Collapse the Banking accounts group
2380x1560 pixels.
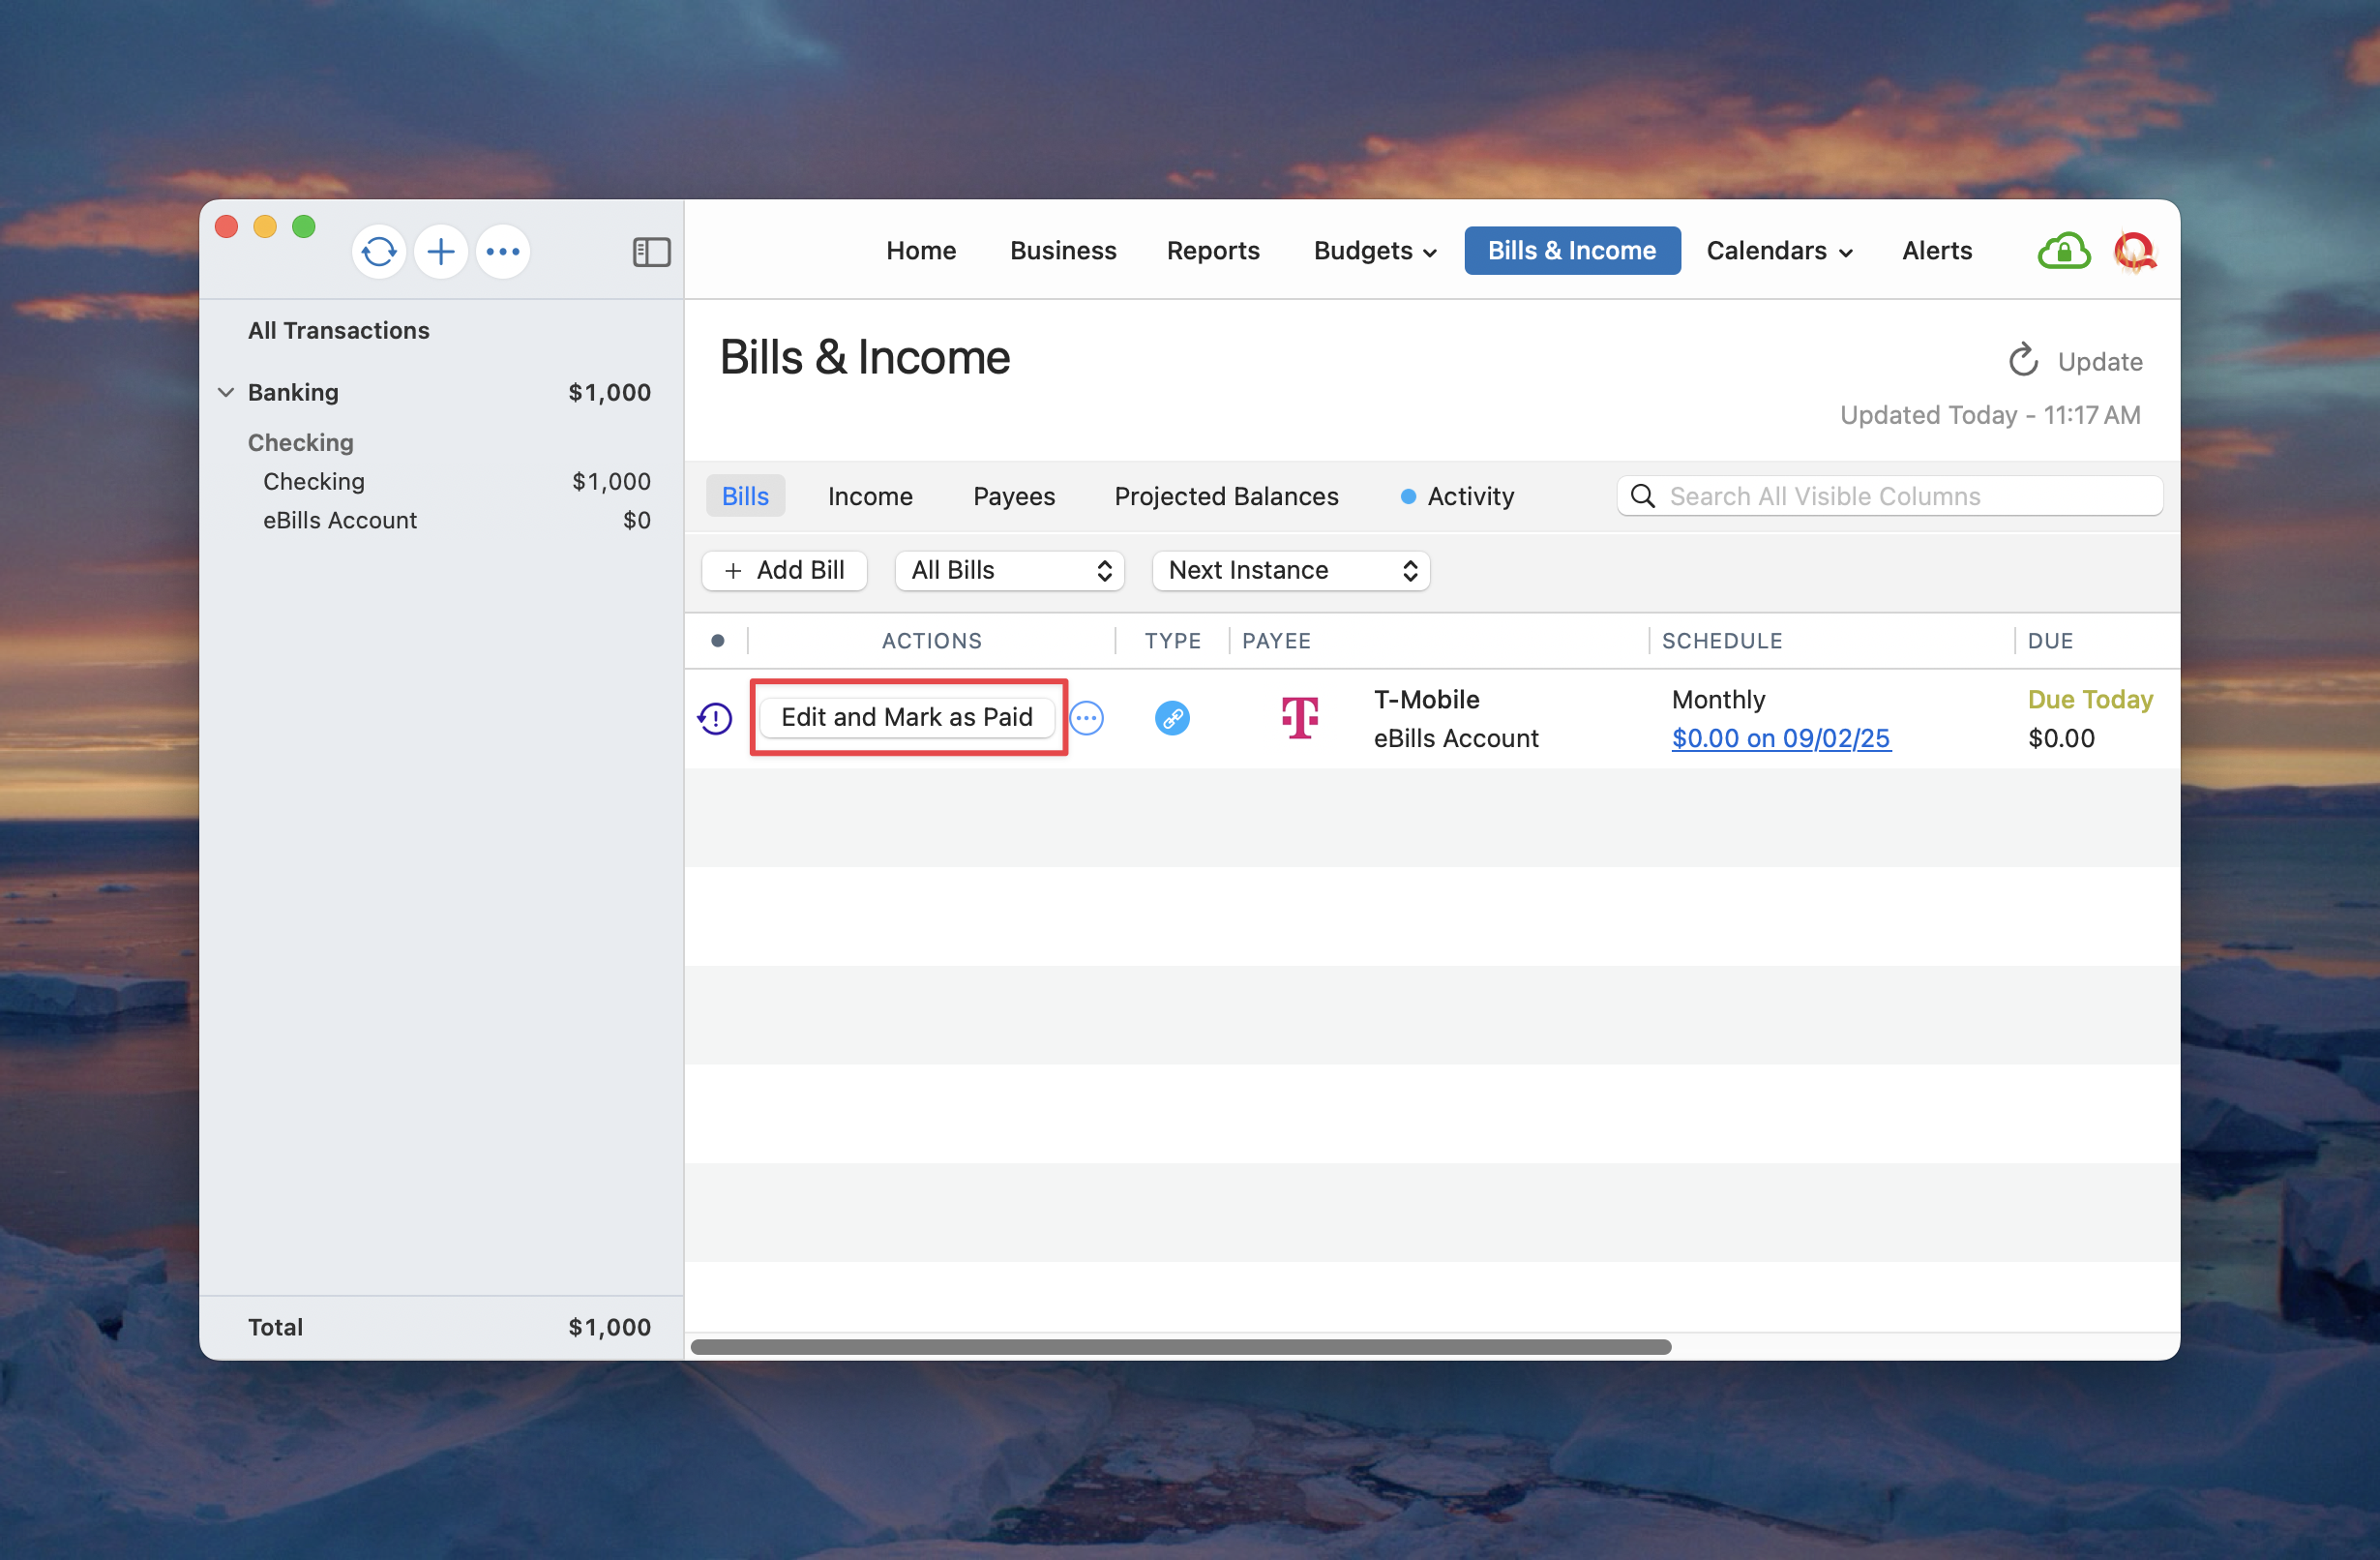click(227, 392)
